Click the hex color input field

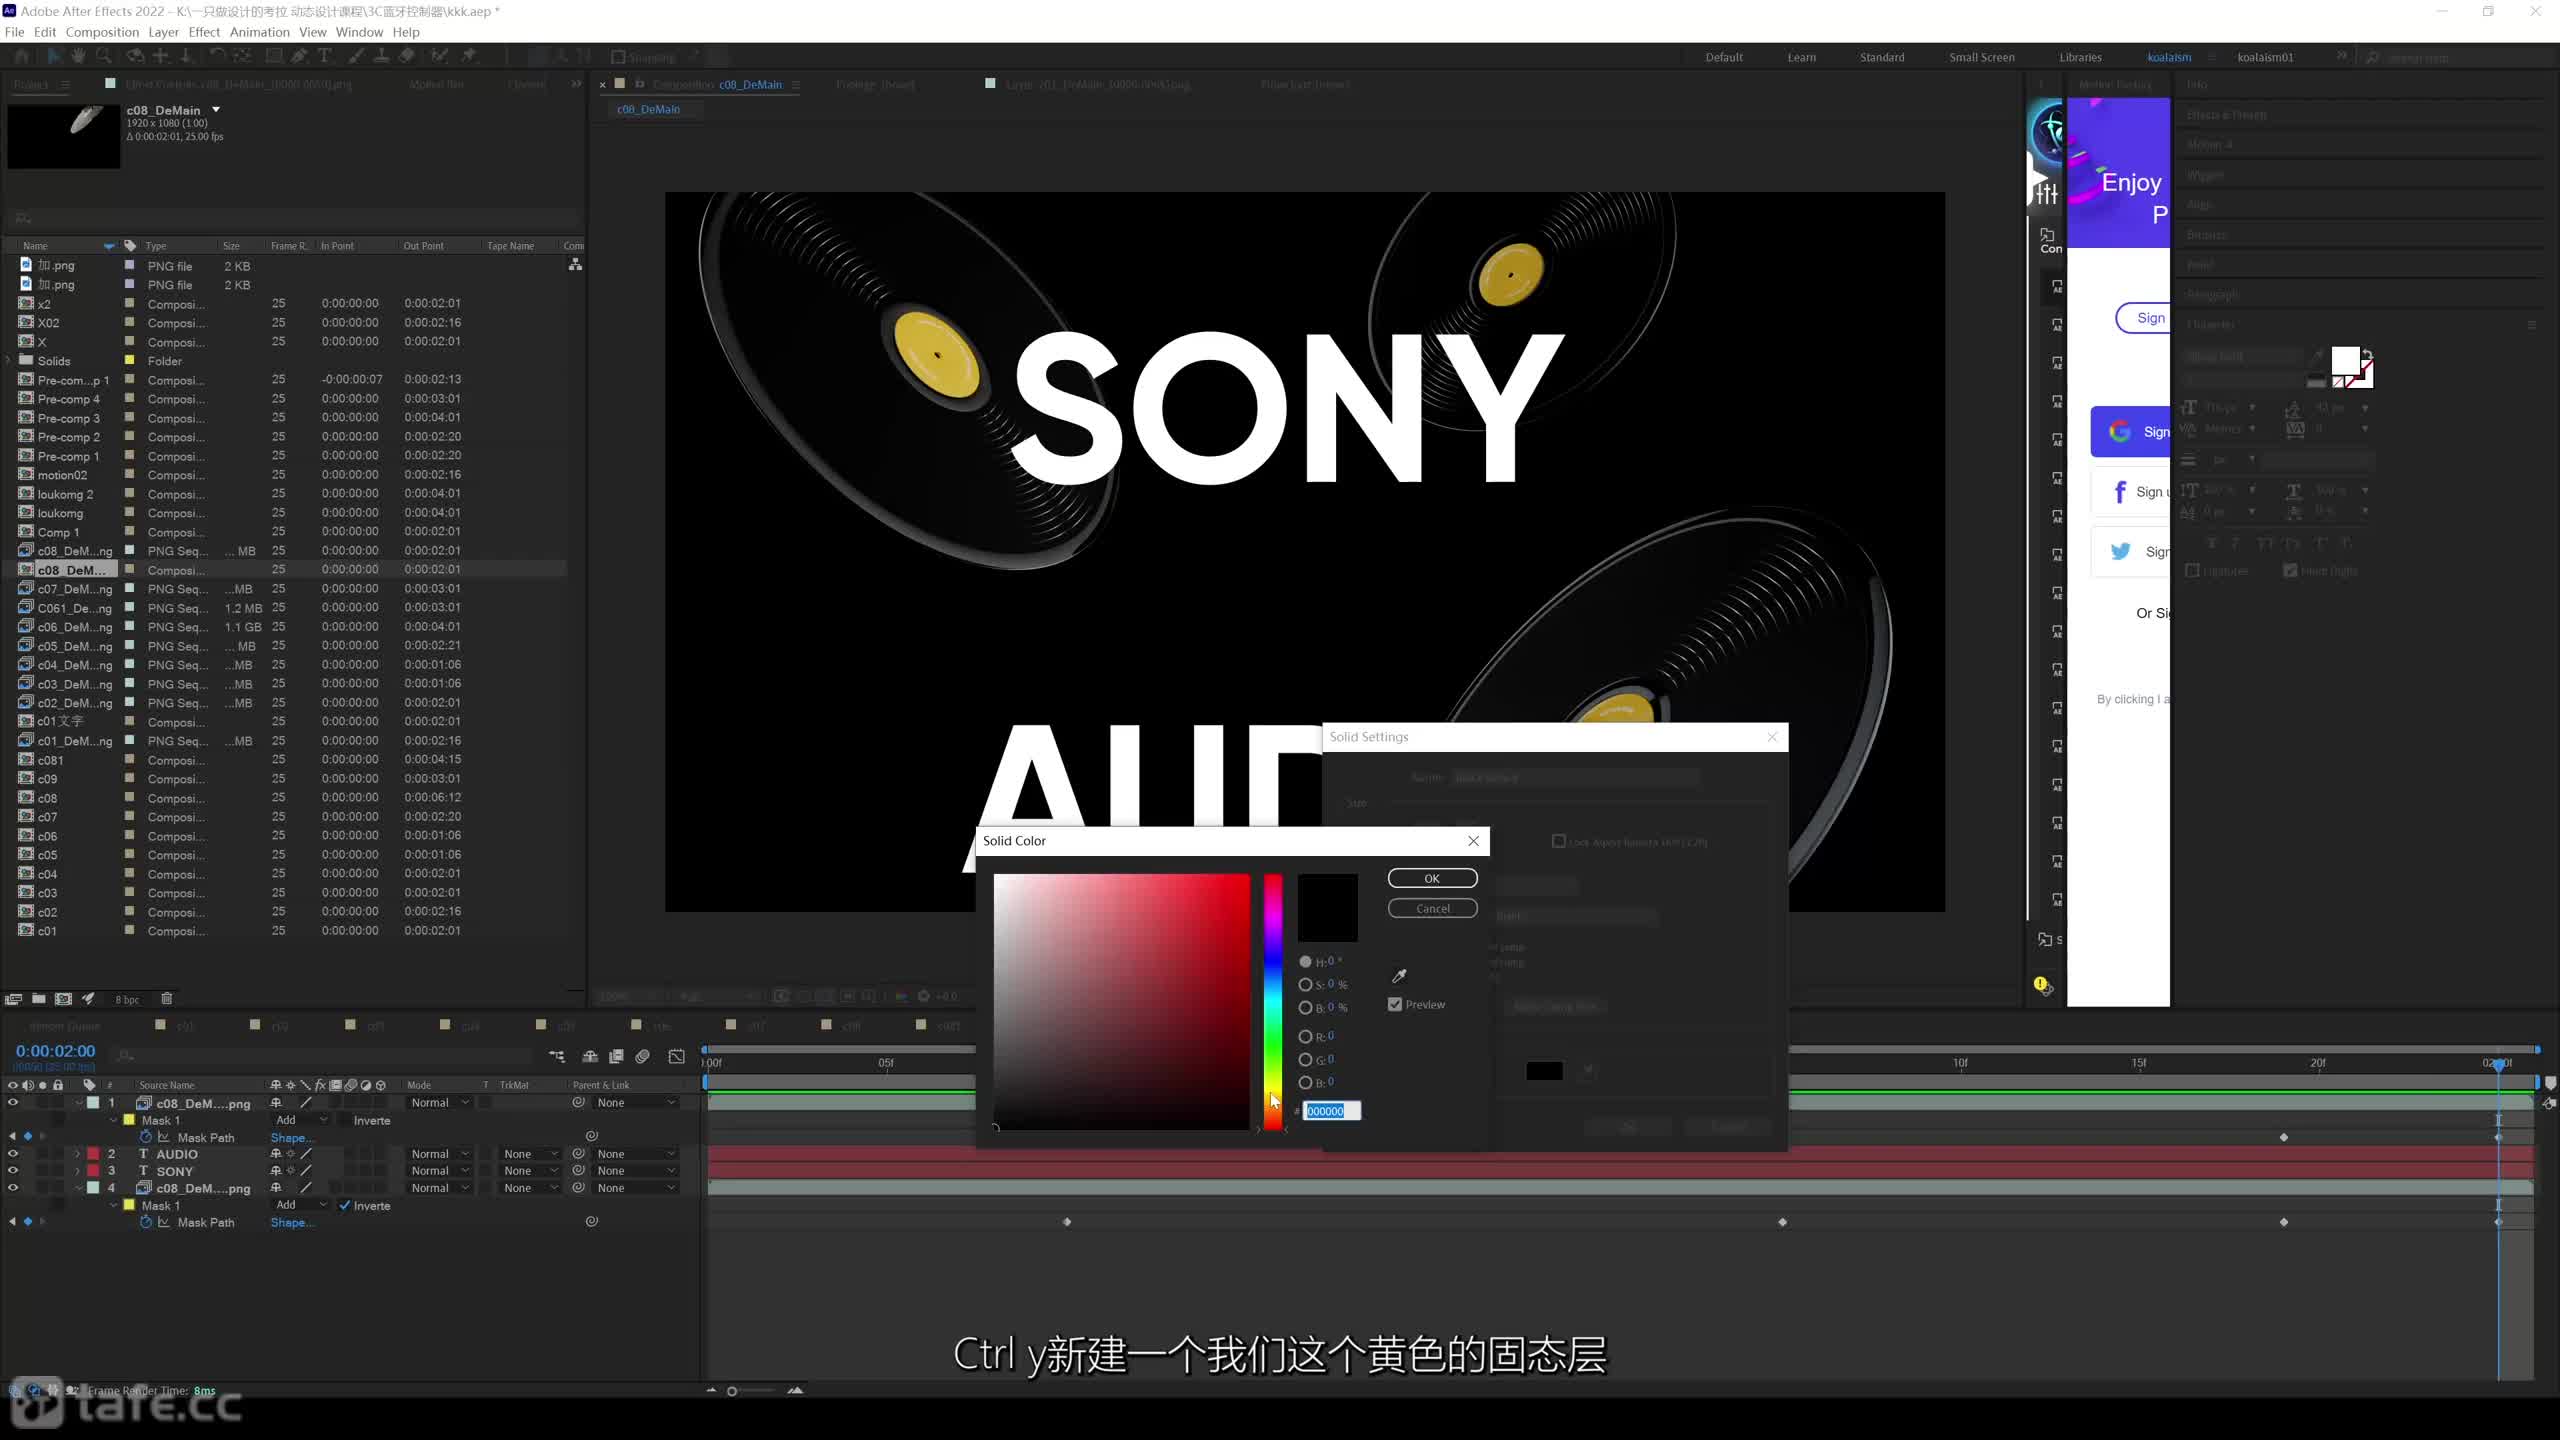coord(1332,1111)
